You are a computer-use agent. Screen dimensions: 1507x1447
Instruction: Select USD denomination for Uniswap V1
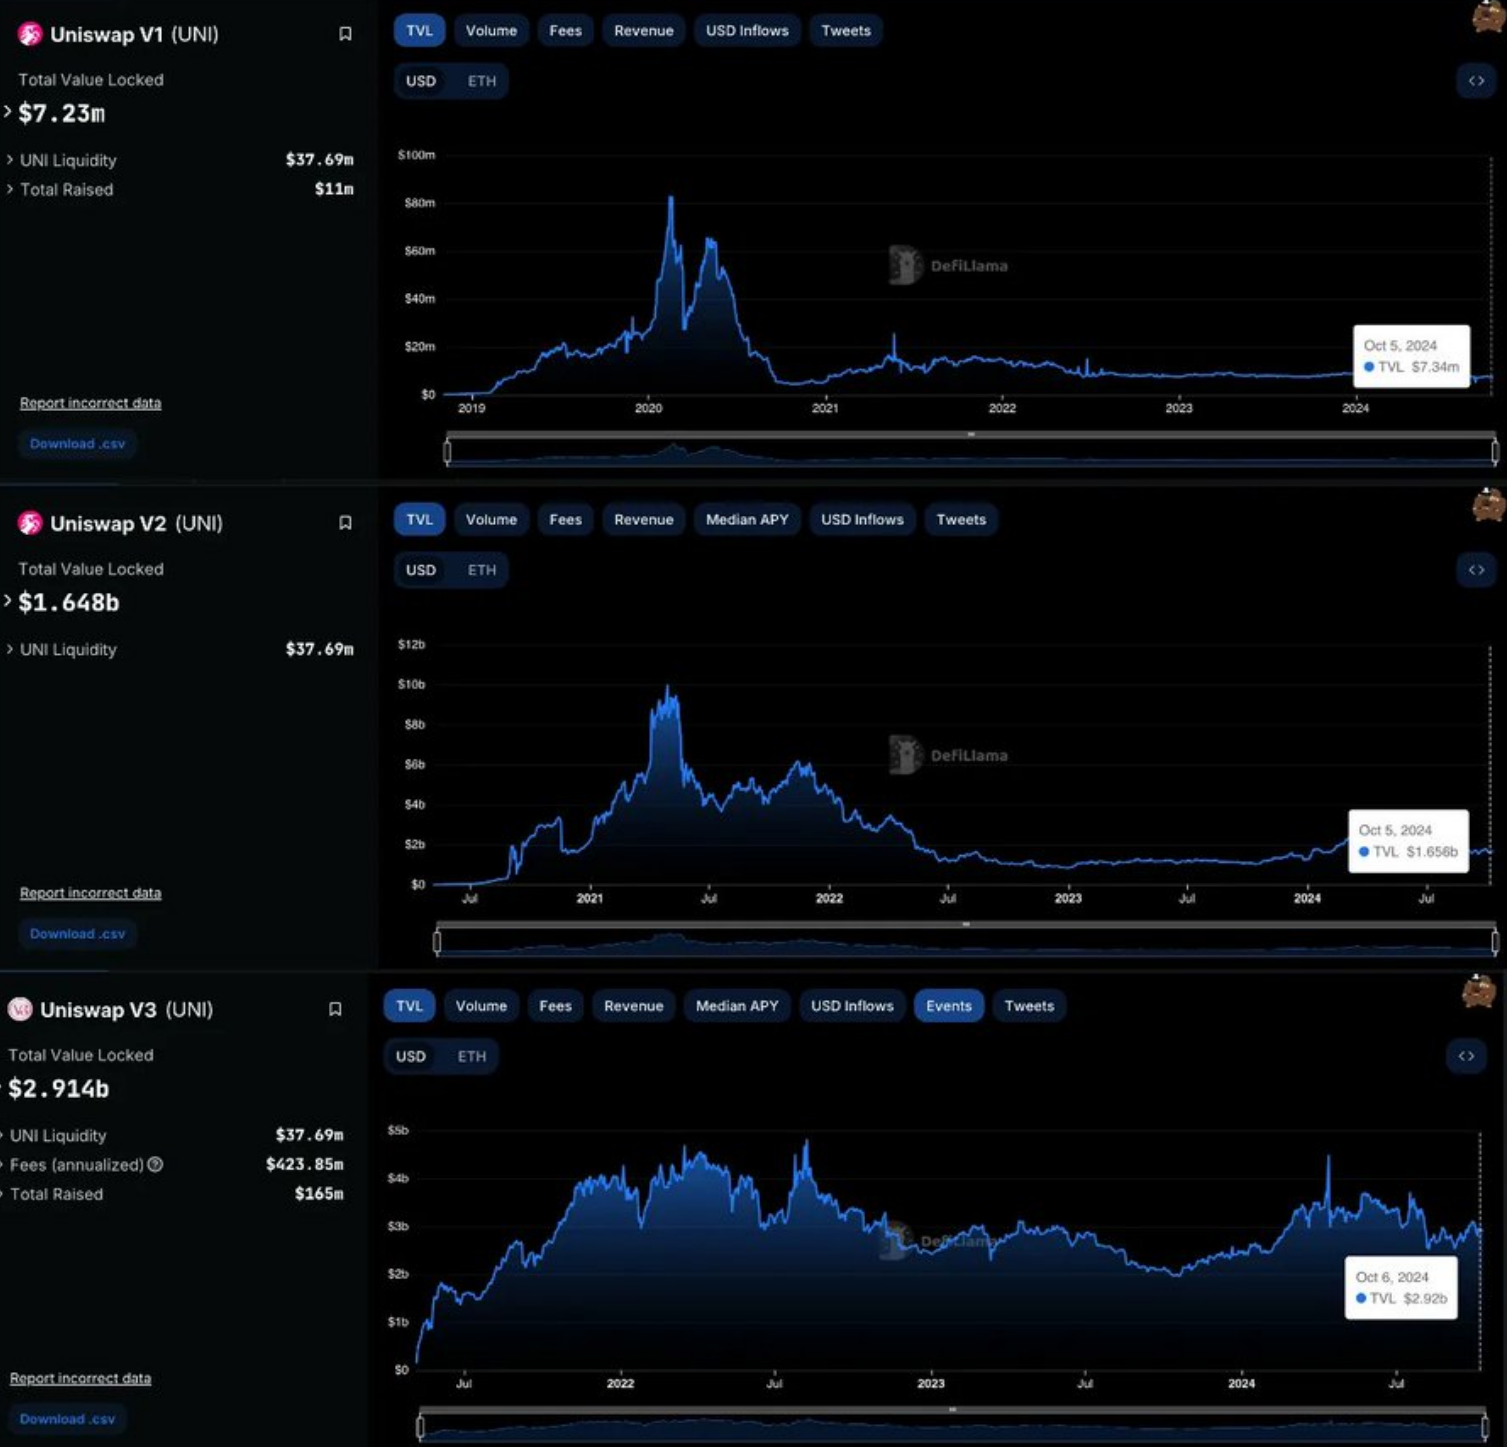(421, 81)
